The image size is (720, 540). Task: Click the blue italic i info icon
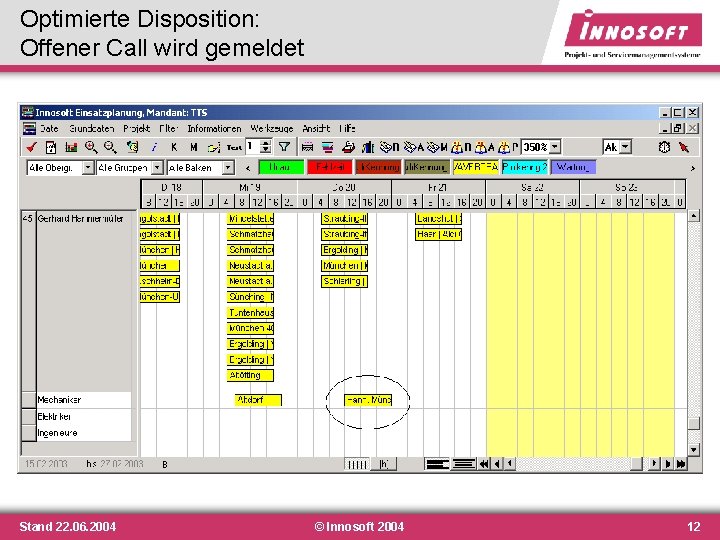(x=154, y=147)
